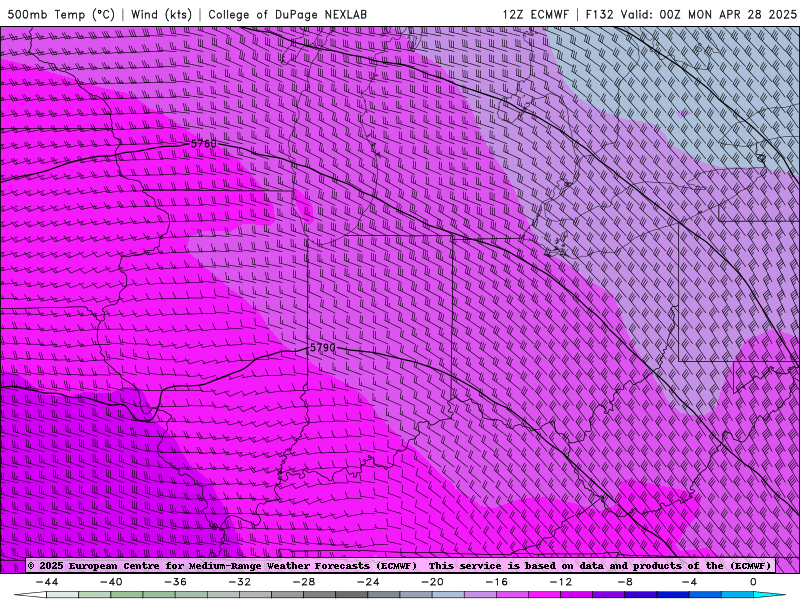
Task: Click the '© 2025 European Centre for Medium-Range Weather Forecasts (ECMWF)' text
Action: pos(223,566)
